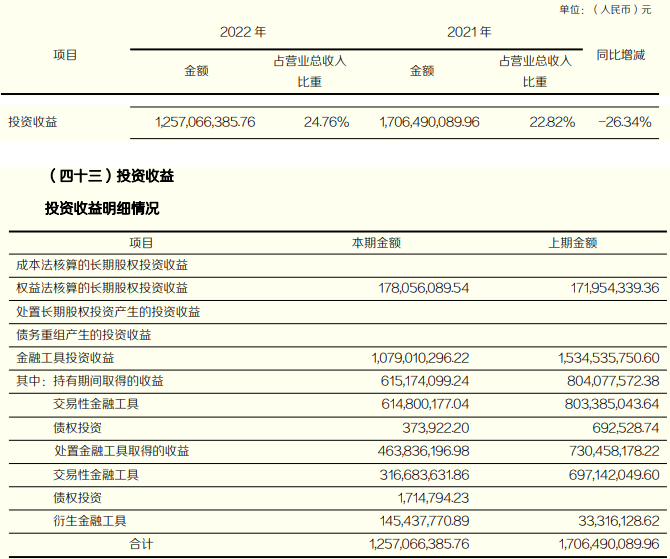Select the 24.76% cell
The width and height of the screenshot is (670, 559).
click(x=326, y=122)
